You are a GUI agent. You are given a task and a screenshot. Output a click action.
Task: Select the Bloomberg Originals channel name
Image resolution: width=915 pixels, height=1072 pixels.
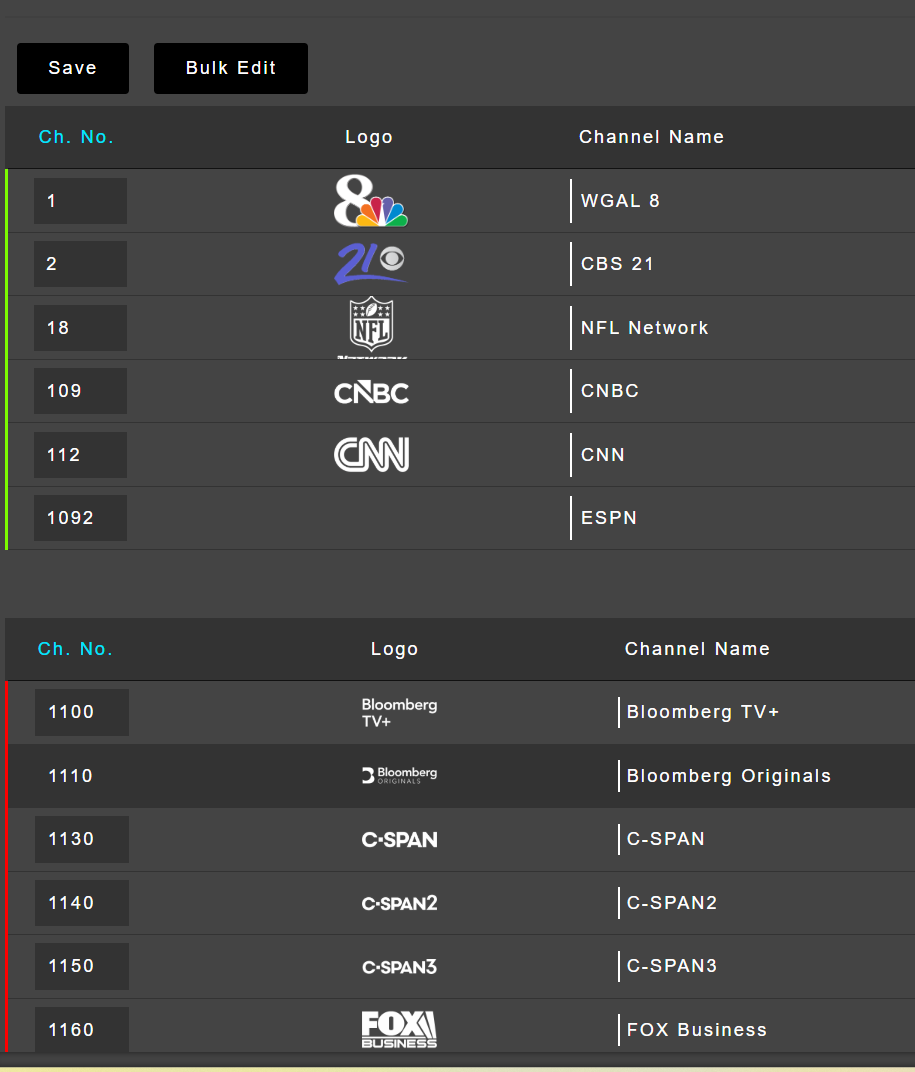click(x=729, y=776)
